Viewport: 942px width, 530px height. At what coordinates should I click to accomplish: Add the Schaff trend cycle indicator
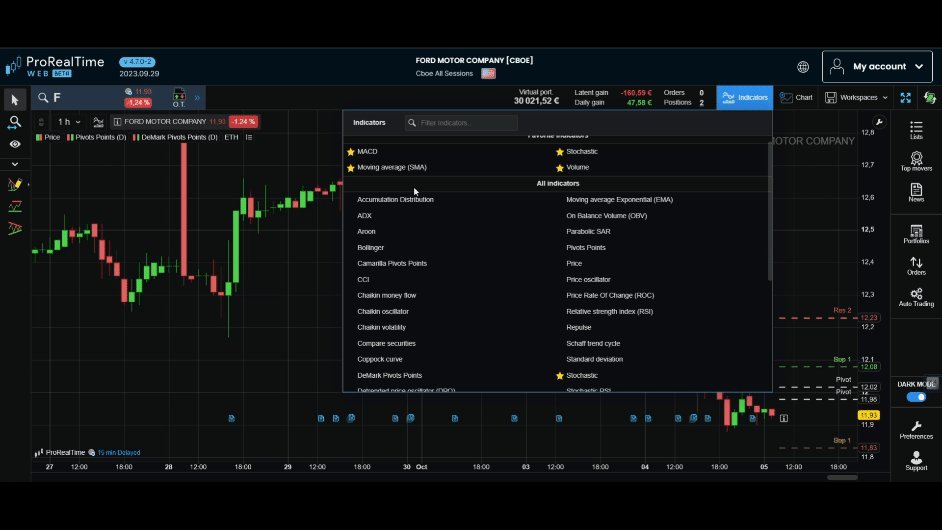pyautogui.click(x=593, y=343)
